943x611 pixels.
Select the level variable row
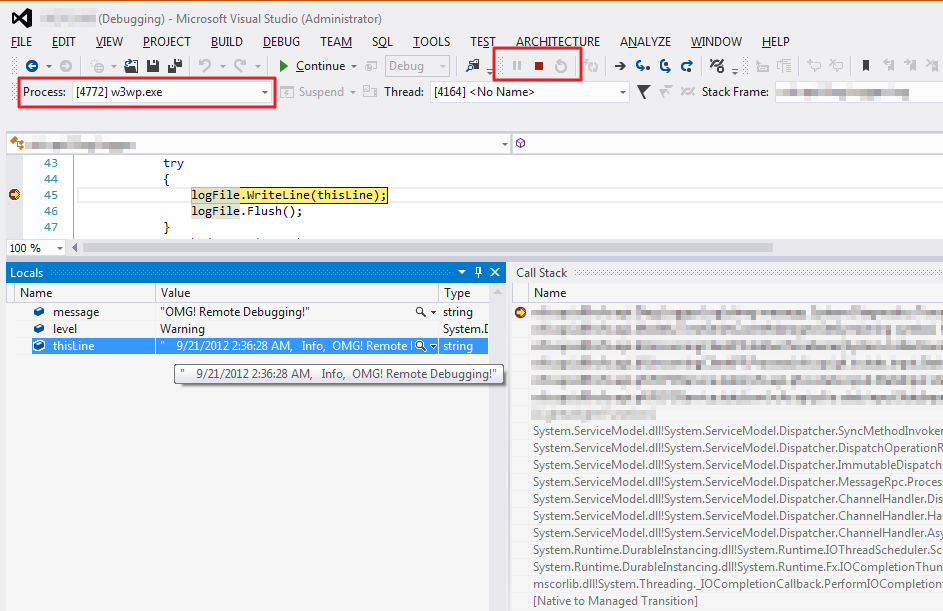[251, 329]
